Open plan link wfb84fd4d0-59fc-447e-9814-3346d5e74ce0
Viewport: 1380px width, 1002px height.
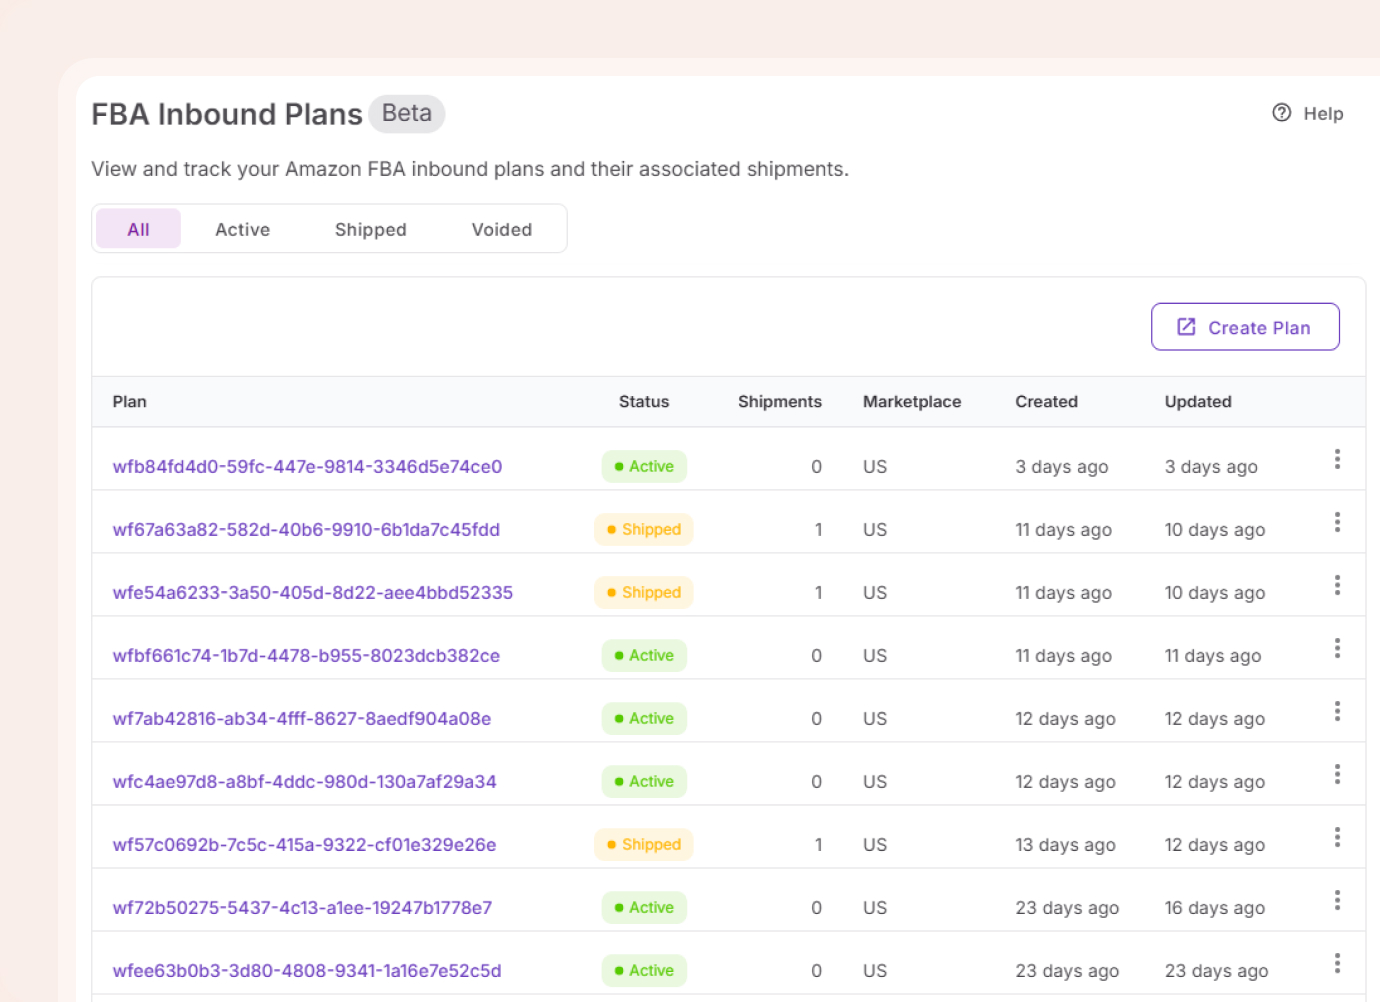(307, 466)
